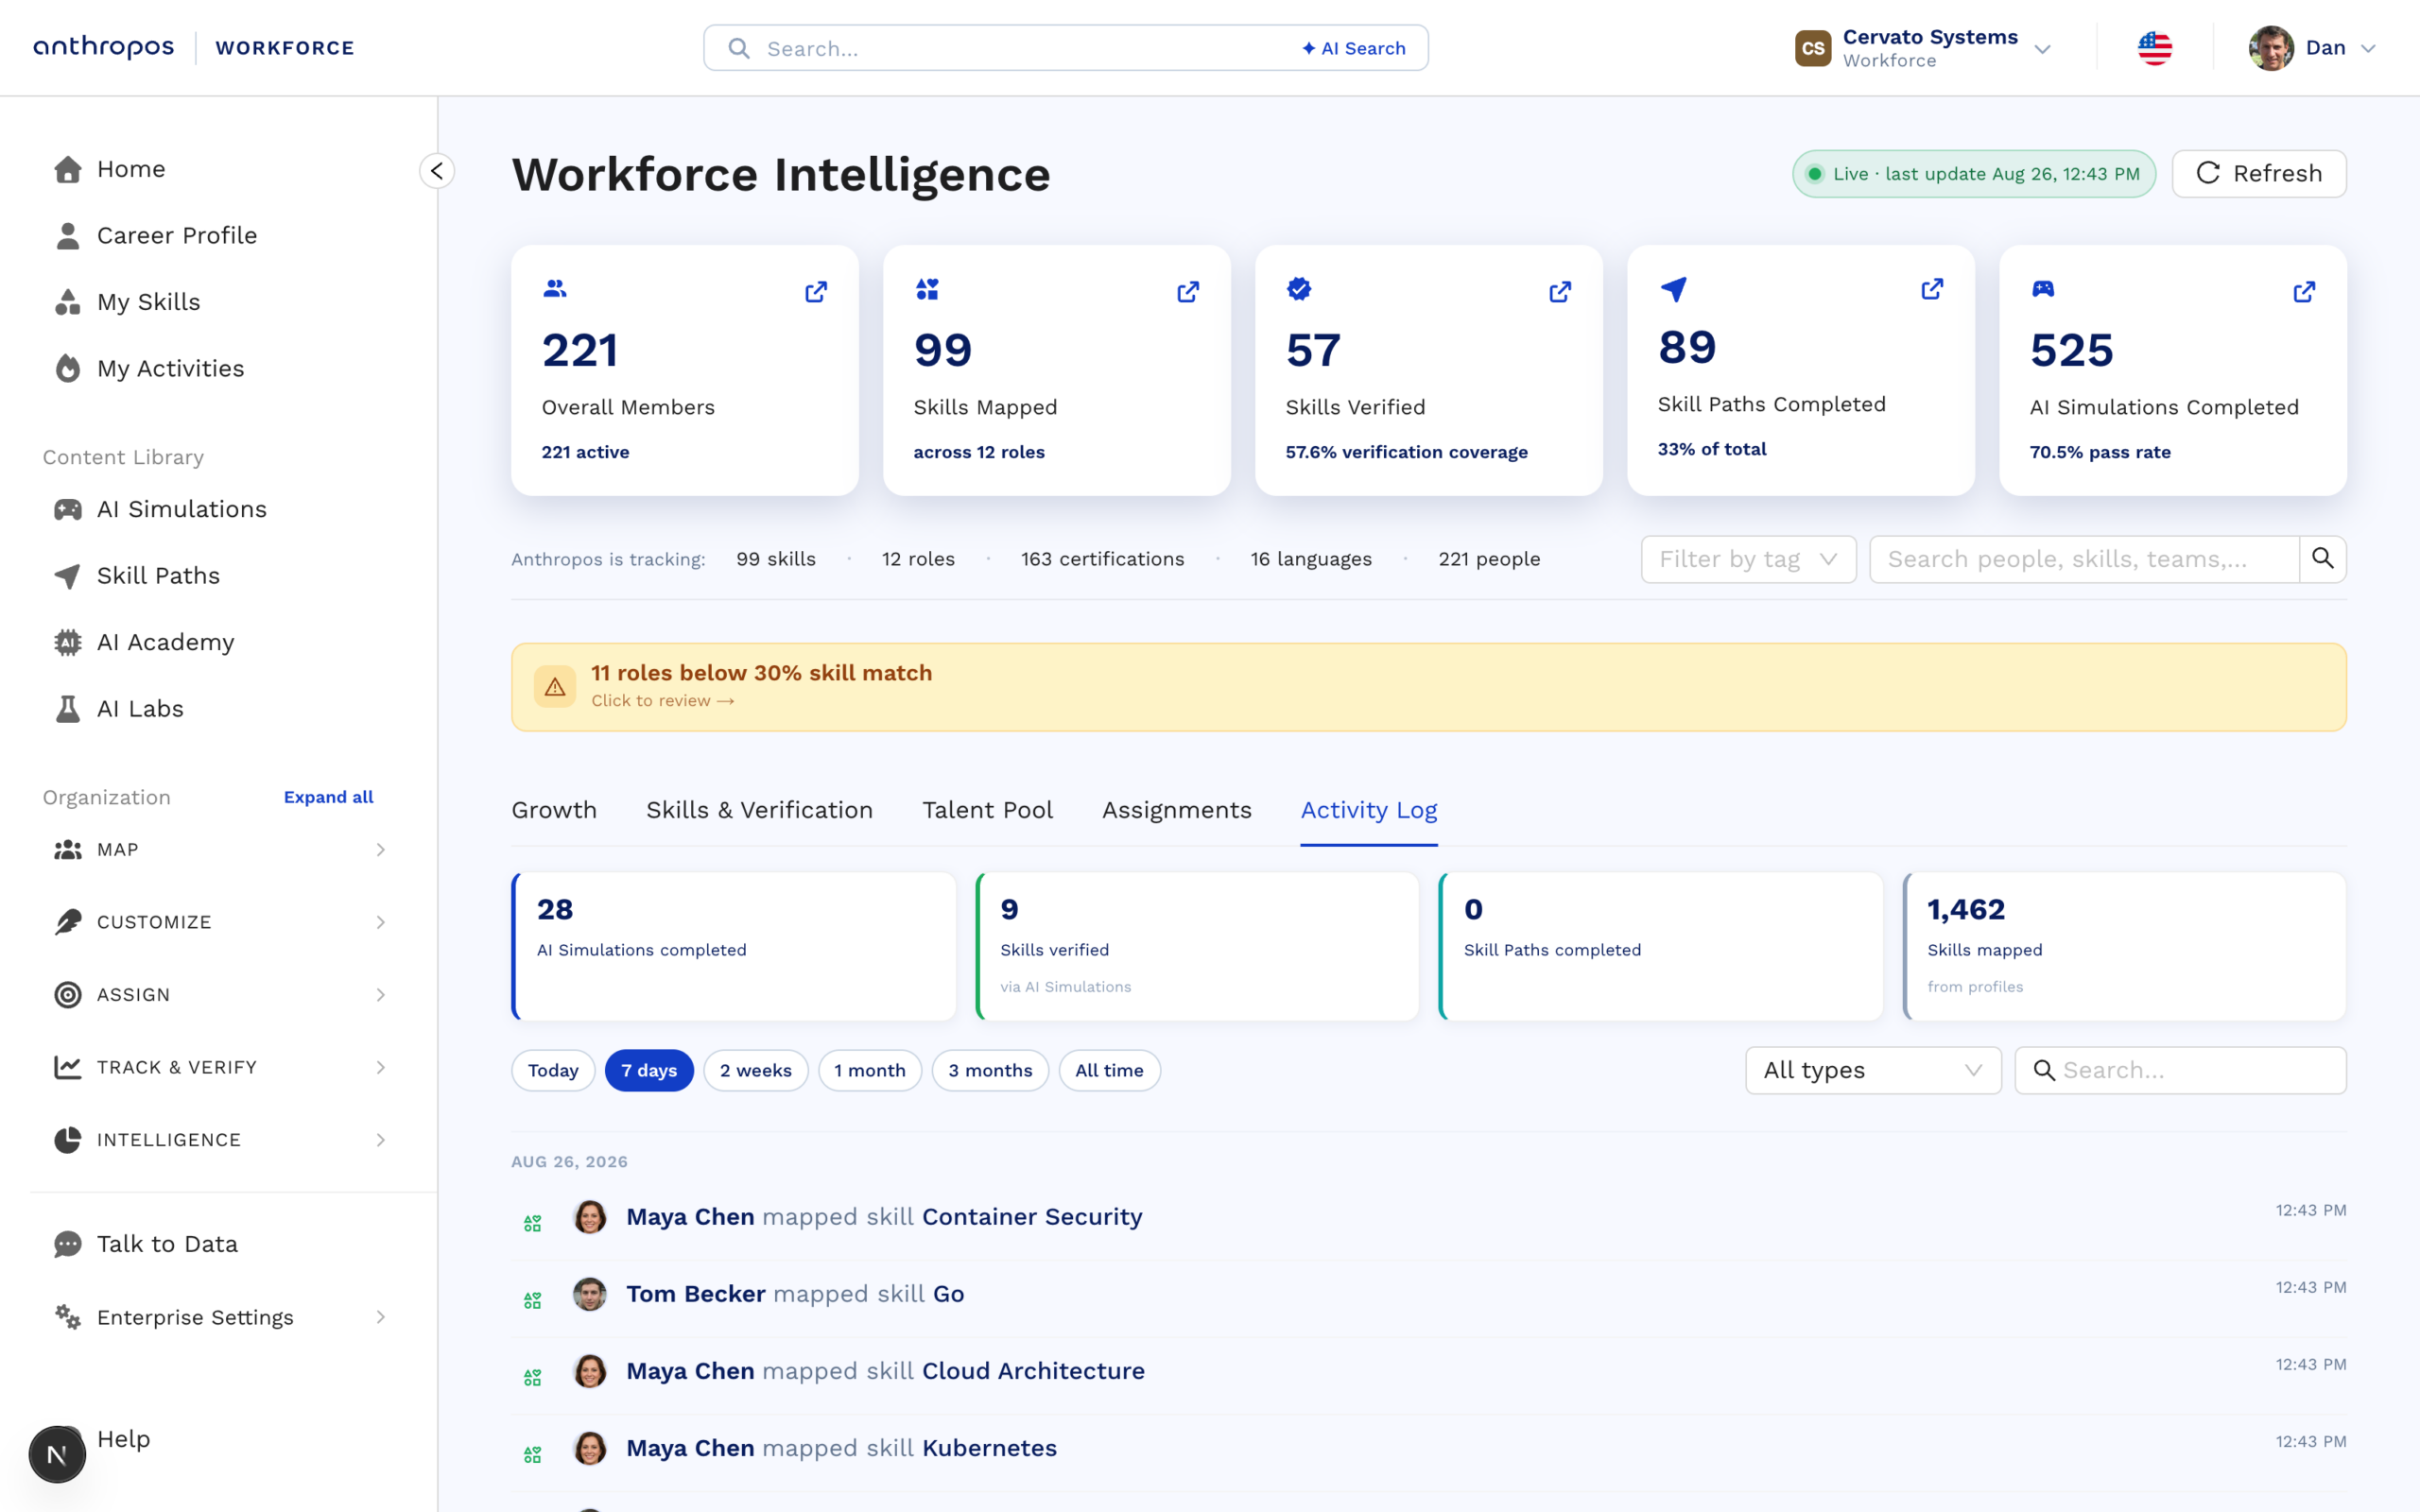Open external link on Skills Verified card
Image resolution: width=2420 pixels, height=1512 pixels.
pyautogui.click(x=1560, y=291)
